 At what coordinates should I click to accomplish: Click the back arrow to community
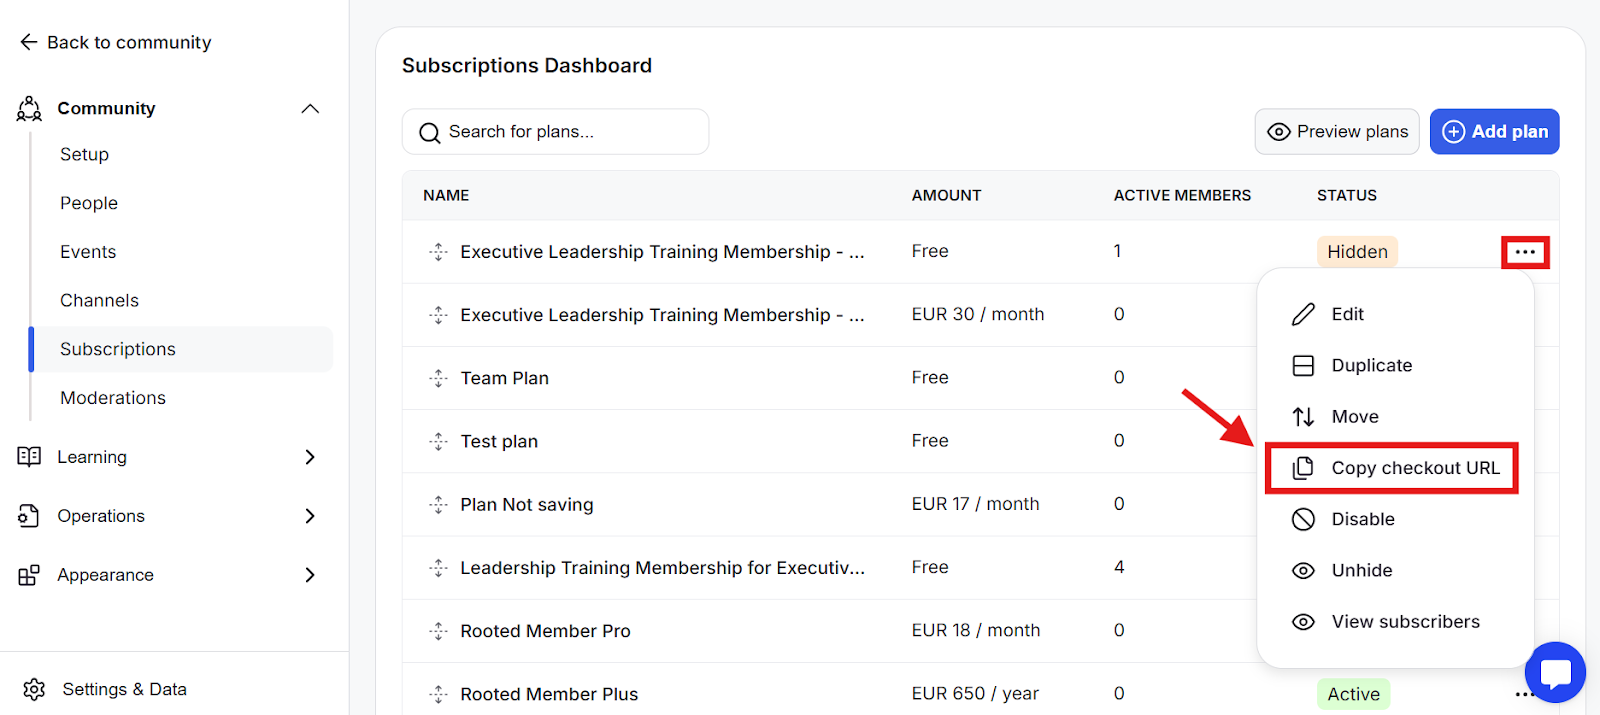click(x=29, y=42)
